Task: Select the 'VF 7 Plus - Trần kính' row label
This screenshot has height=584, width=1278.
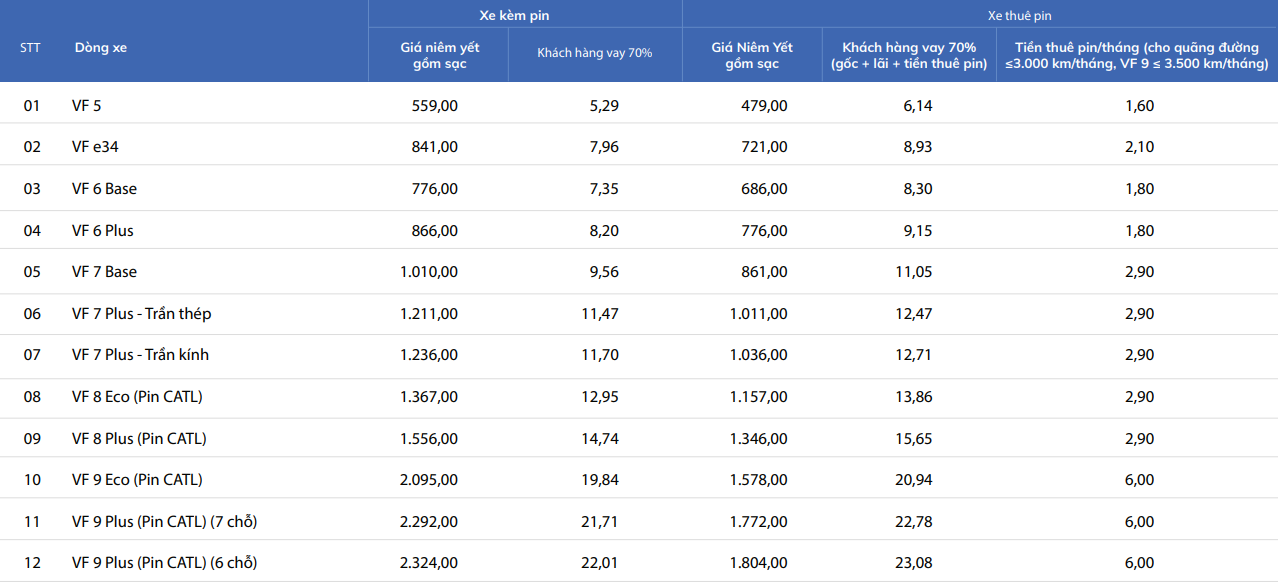Action: click(x=140, y=355)
